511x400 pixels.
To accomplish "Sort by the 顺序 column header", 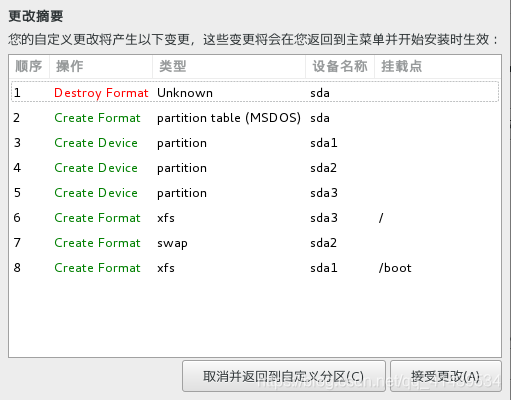I will click(29, 66).
